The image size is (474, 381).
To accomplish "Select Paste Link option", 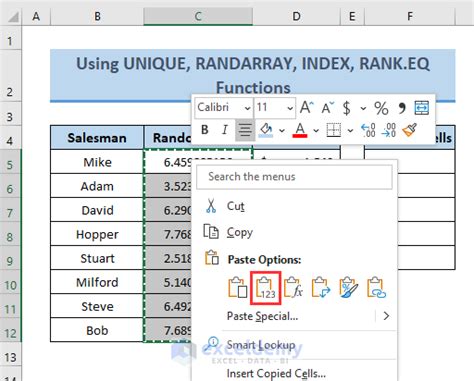I will tap(376, 287).
